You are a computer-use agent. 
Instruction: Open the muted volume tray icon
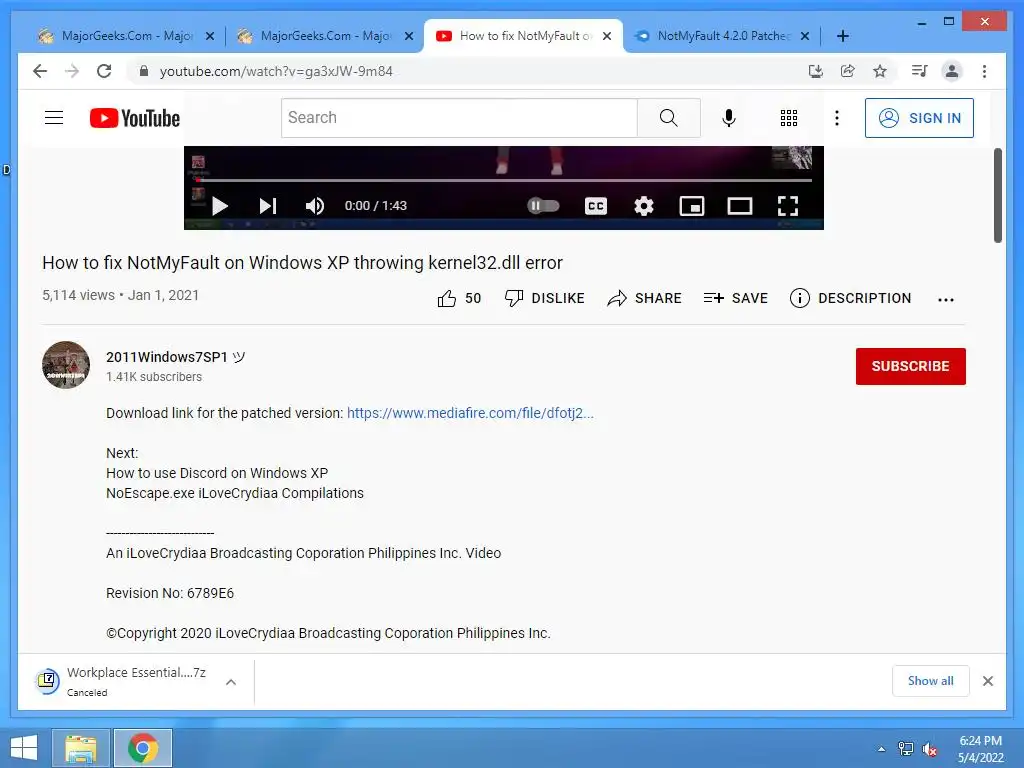[930, 749]
